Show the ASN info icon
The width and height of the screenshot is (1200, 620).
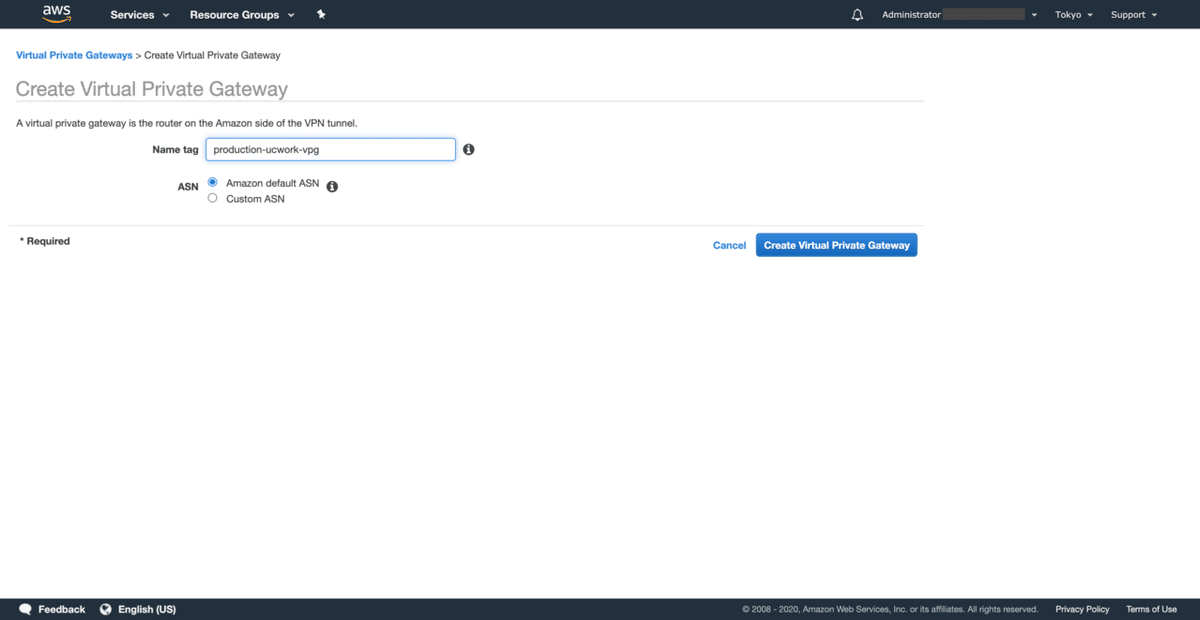(x=332, y=186)
